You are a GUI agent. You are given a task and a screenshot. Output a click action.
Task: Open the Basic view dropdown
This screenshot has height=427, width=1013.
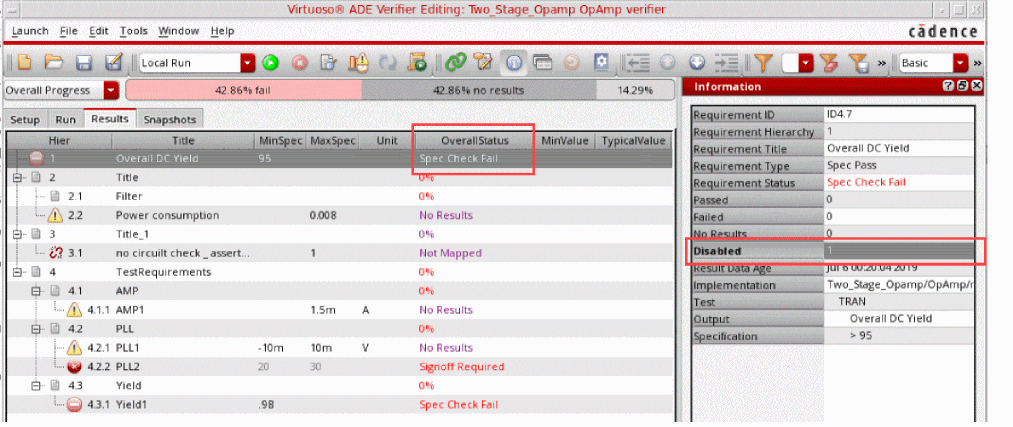click(961, 63)
